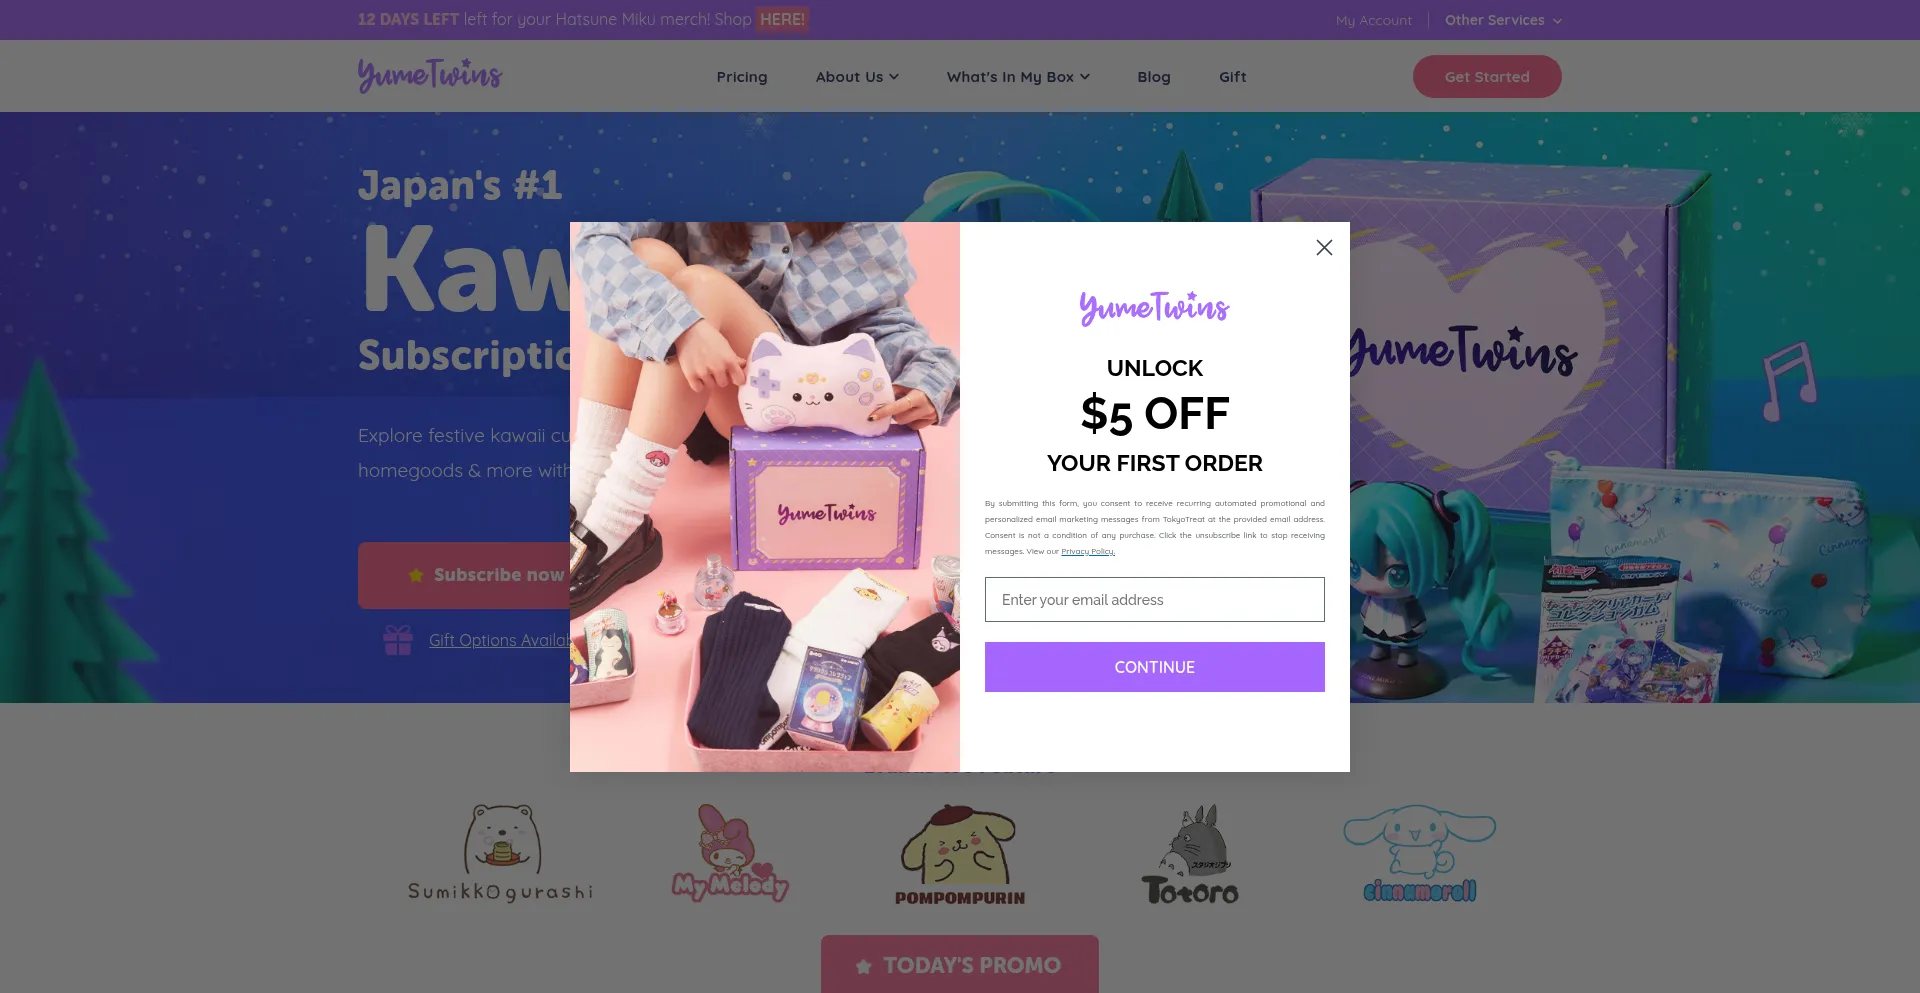Expand the What's In My Box menu
This screenshot has height=993, width=1920.
click(x=1018, y=77)
